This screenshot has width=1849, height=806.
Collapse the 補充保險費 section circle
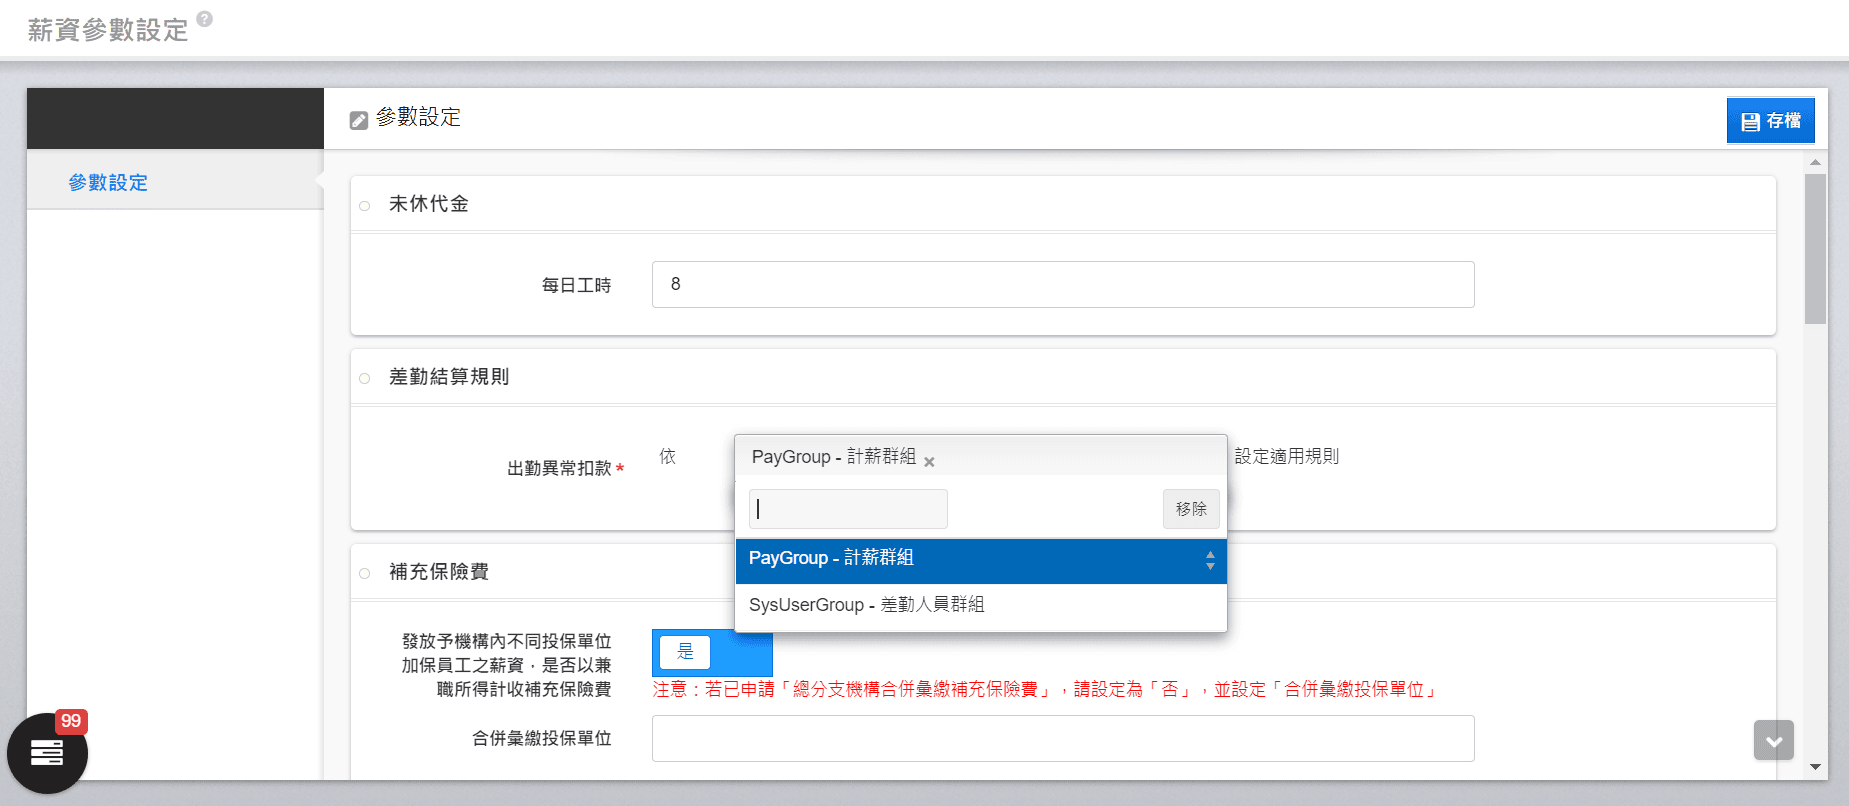point(365,573)
